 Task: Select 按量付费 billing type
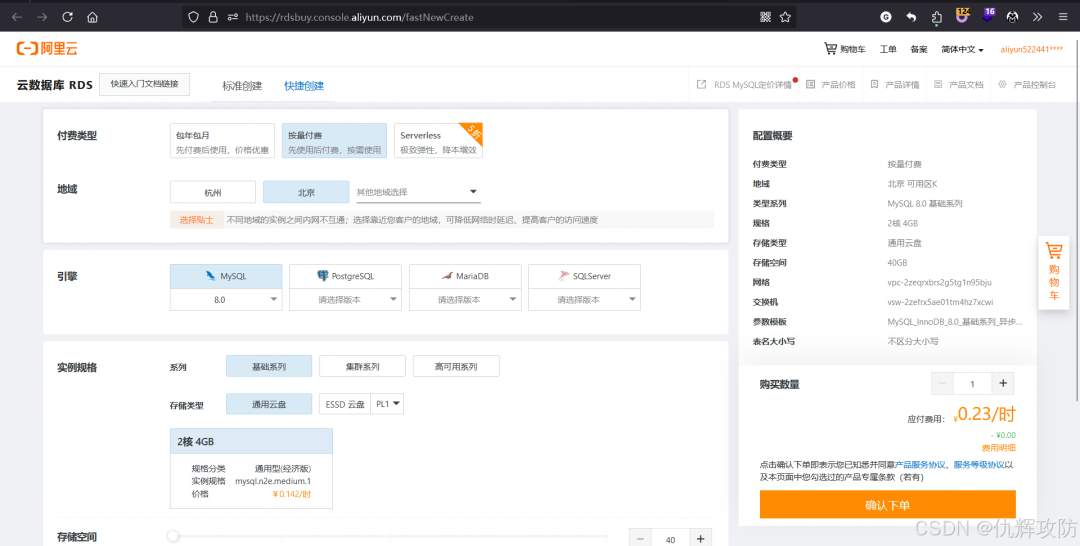334,141
